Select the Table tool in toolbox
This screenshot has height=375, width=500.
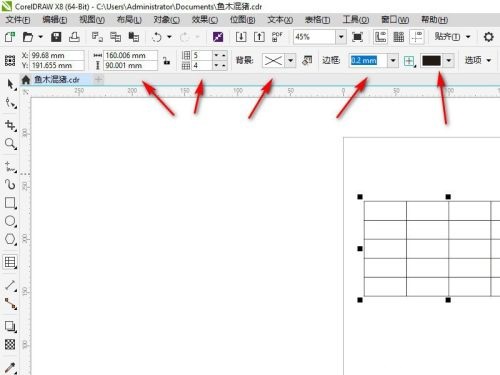(x=10, y=262)
